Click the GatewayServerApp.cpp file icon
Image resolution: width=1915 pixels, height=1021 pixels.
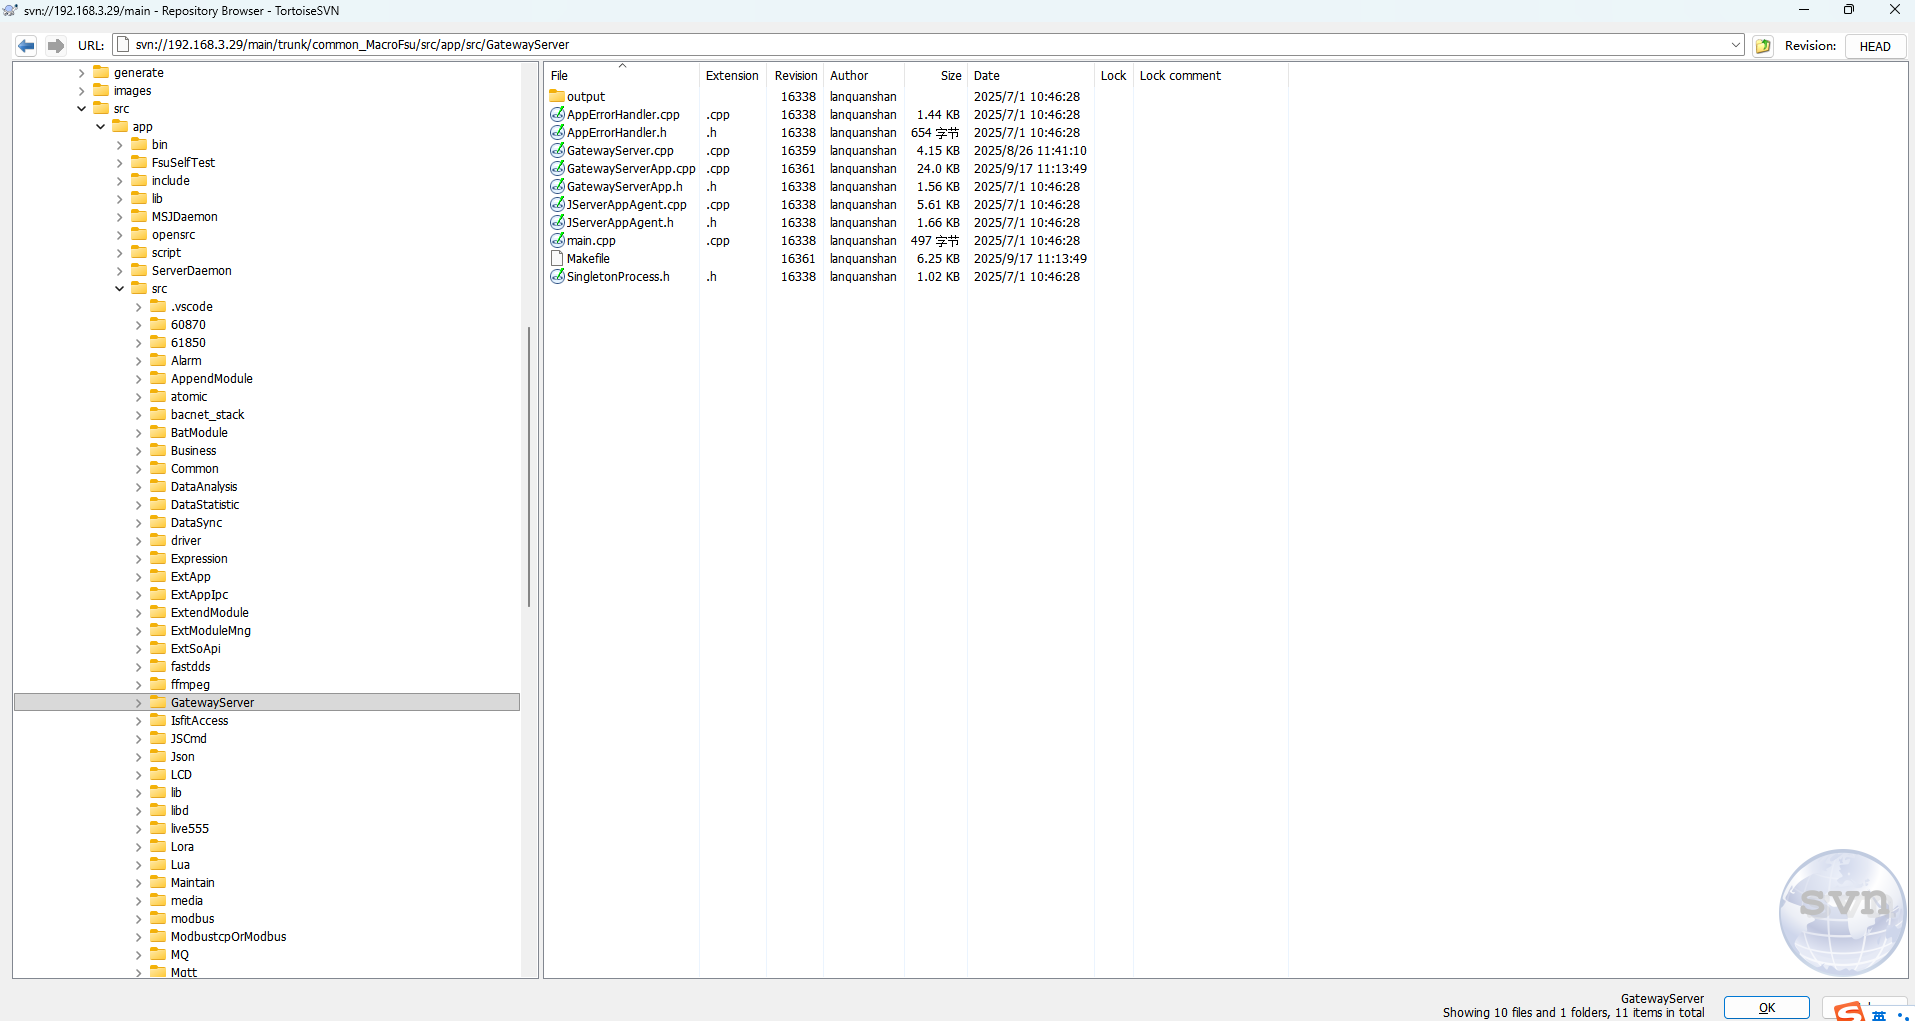(x=557, y=169)
